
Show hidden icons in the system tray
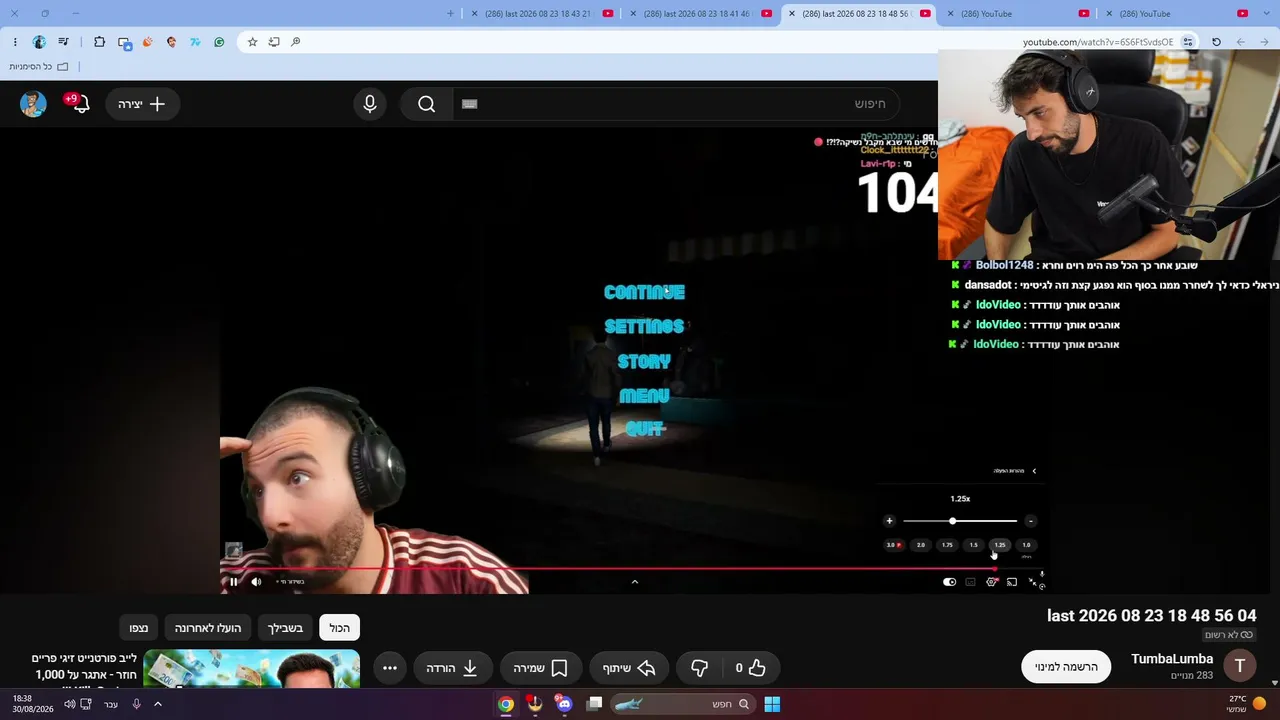click(x=157, y=704)
